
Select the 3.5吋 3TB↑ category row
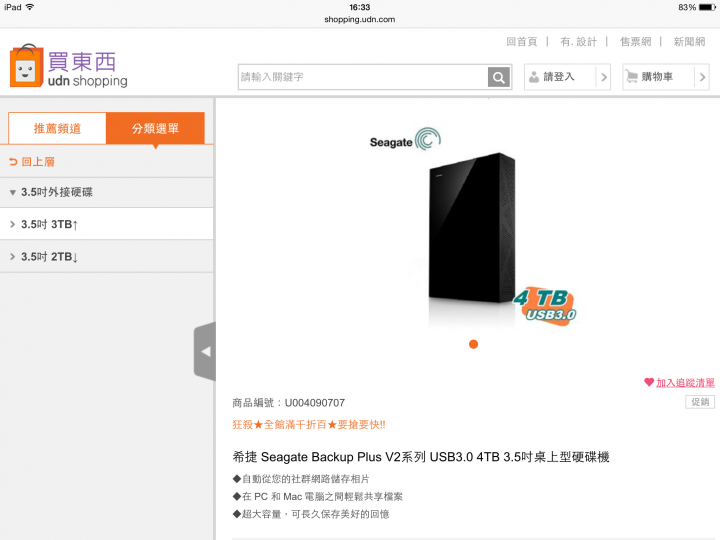(107, 224)
